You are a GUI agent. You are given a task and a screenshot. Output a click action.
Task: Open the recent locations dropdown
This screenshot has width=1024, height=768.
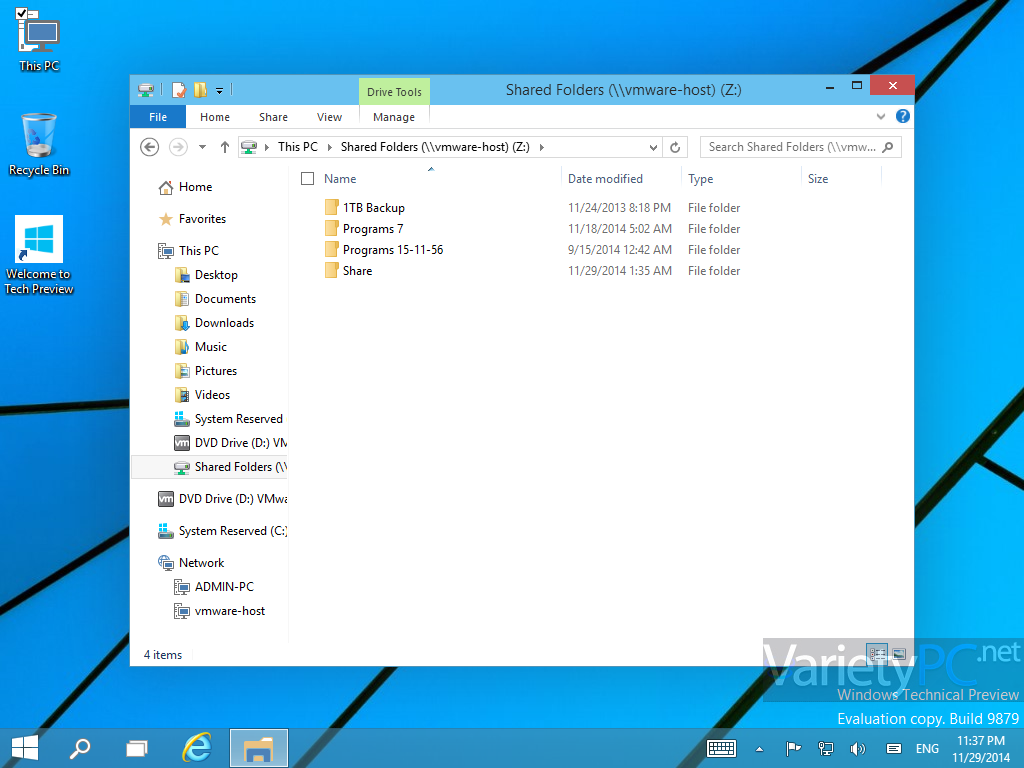tap(202, 147)
